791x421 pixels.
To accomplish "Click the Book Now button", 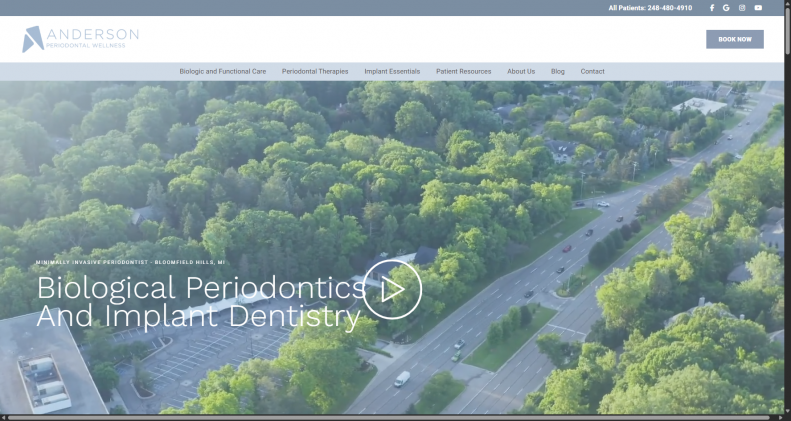I will point(734,39).
